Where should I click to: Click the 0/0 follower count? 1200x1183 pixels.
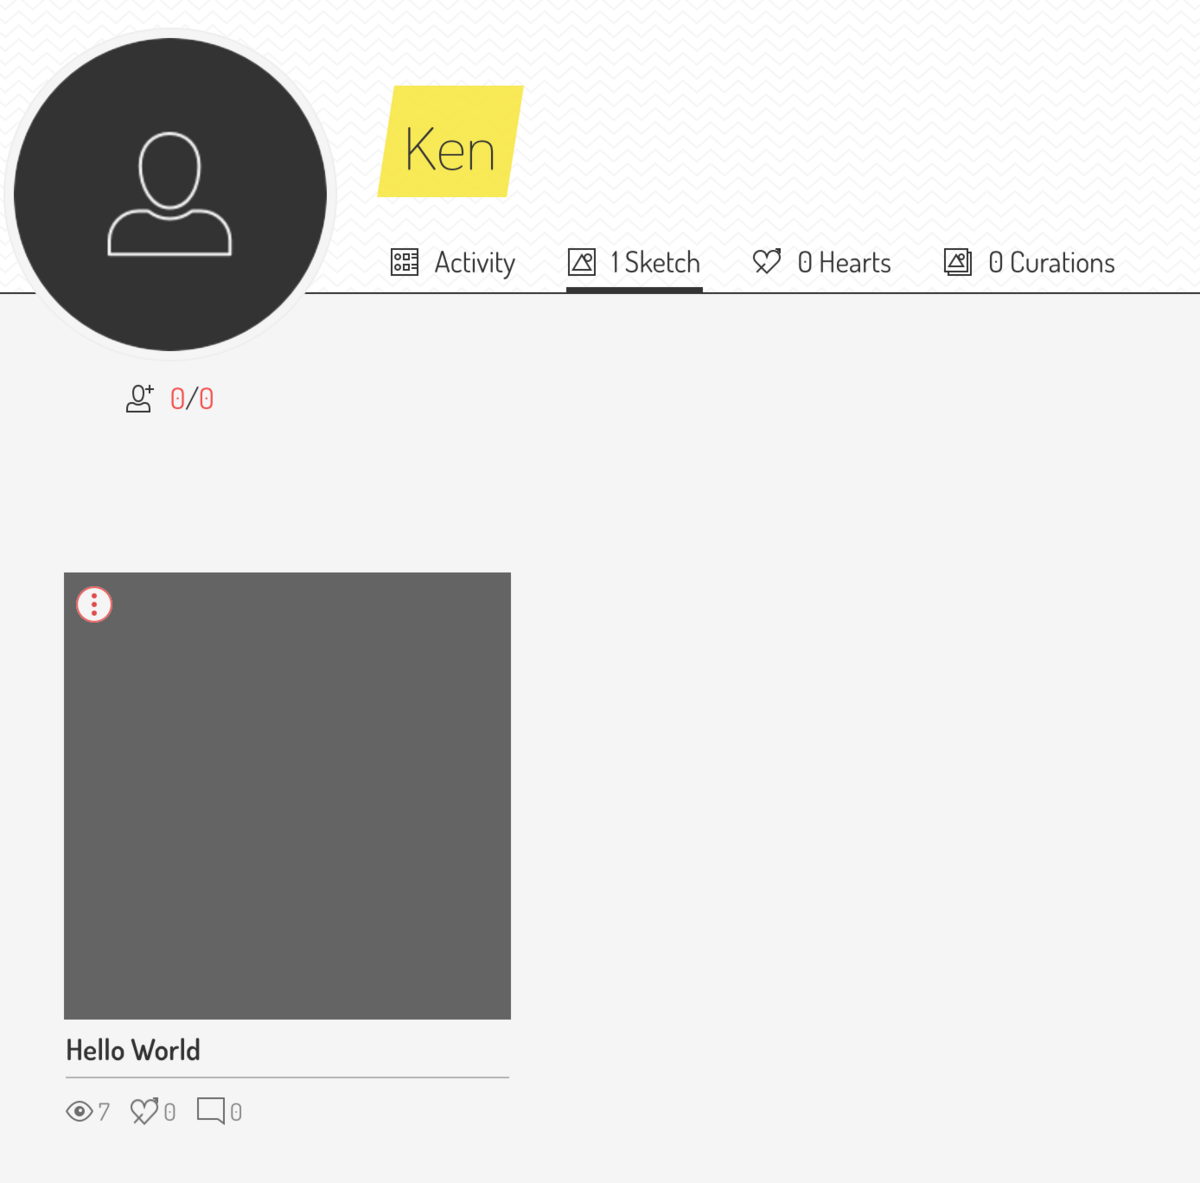[x=191, y=397]
